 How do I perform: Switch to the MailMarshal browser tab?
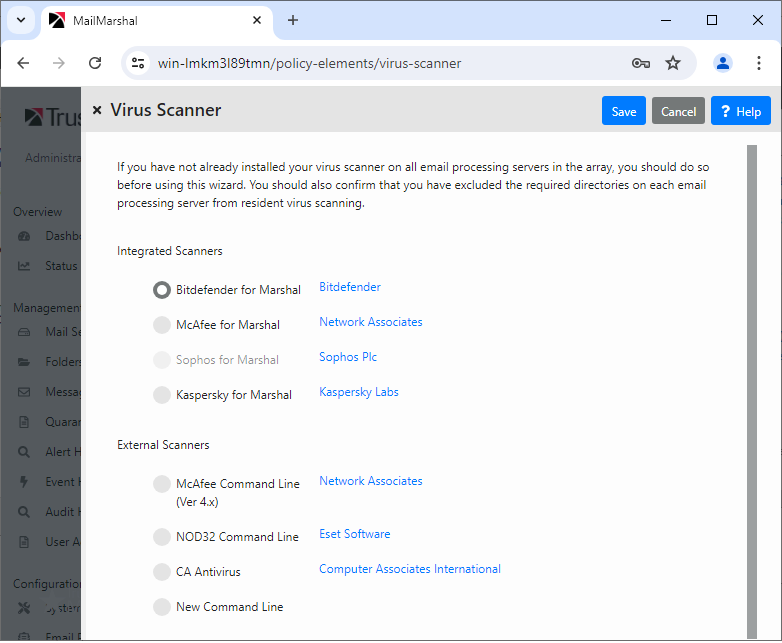tap(150, 20)
